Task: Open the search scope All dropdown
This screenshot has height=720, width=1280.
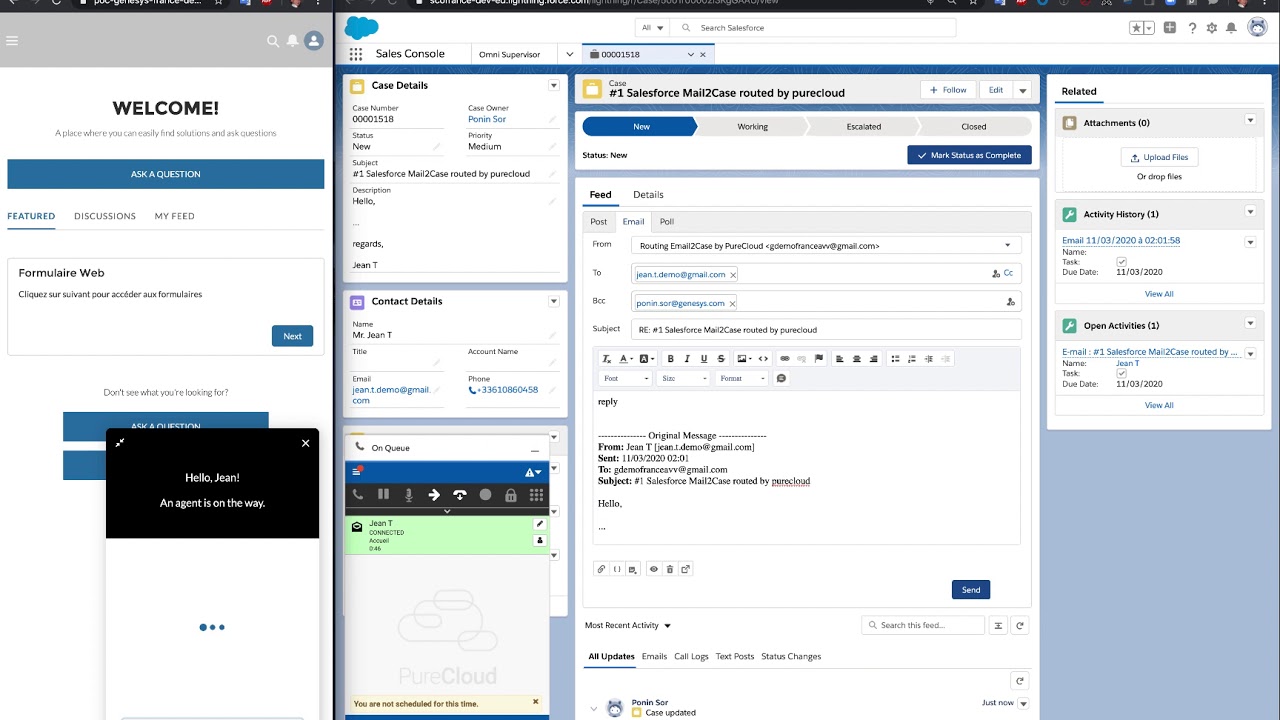Action: click(x=652, y=28)
